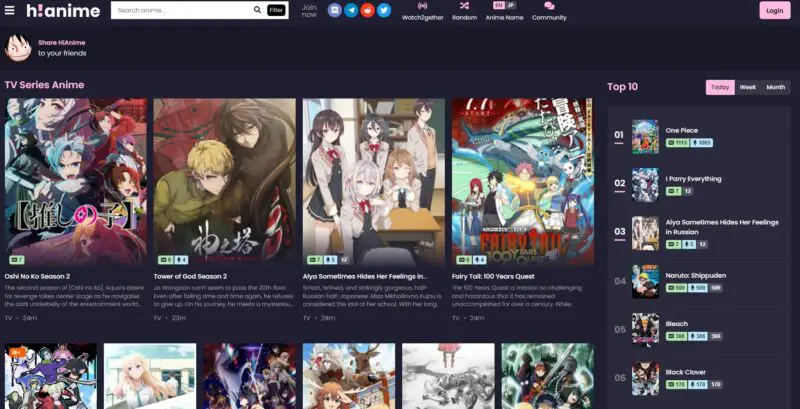This screenshot has width=800, height=409.
Task: Open the Reddit join link
Action: pos(367,10)
